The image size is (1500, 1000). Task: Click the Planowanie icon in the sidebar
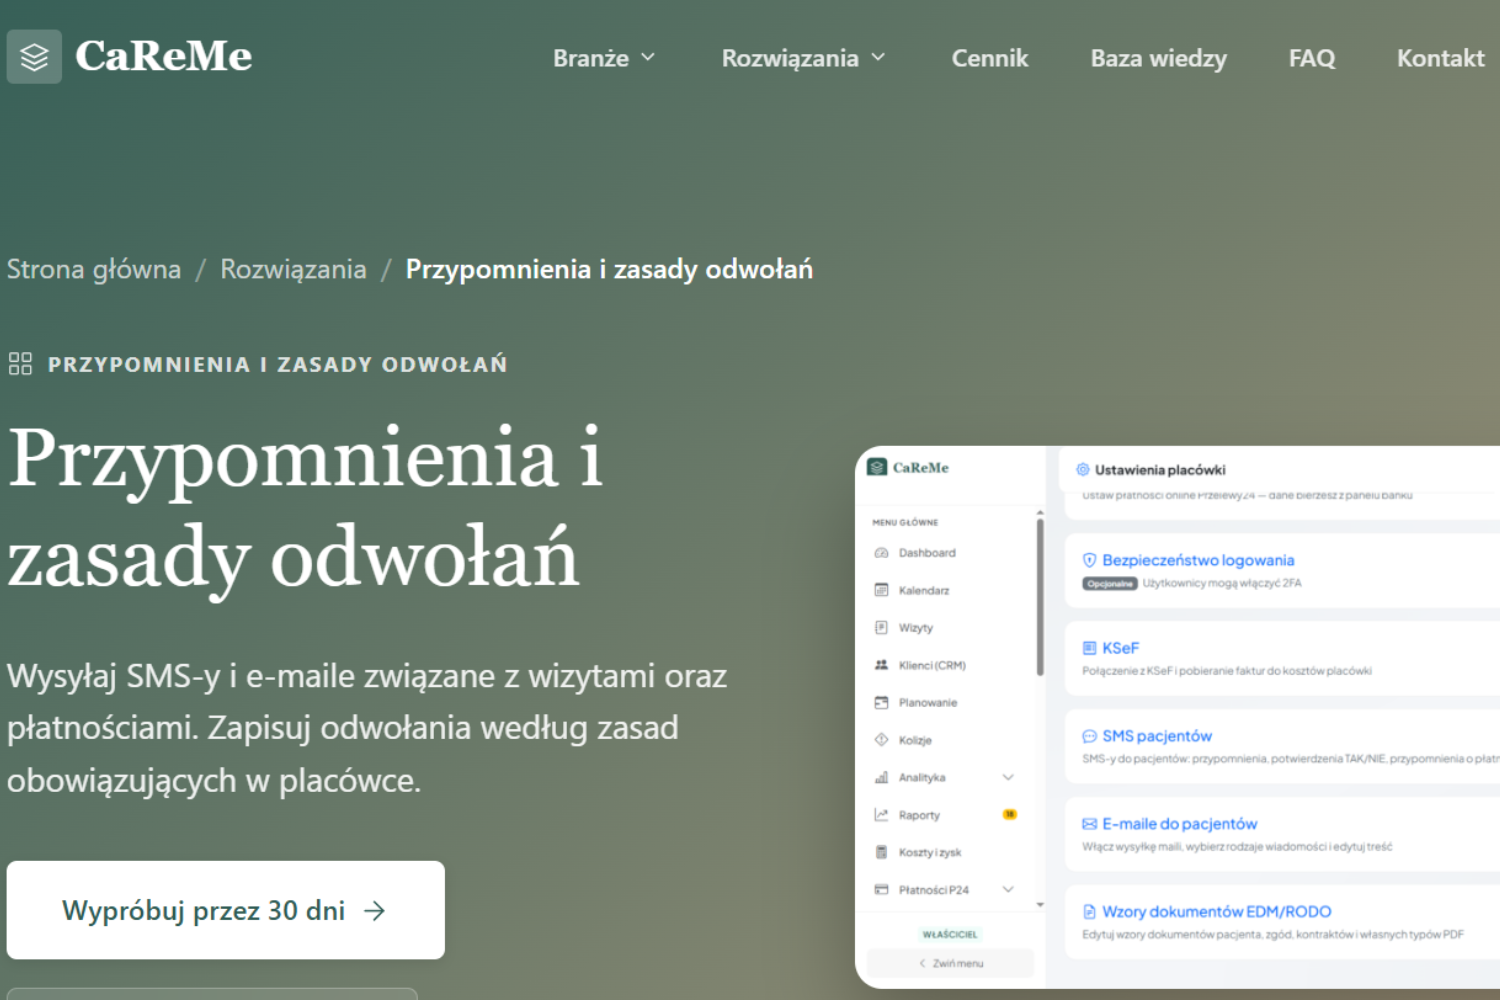point(881,703)
